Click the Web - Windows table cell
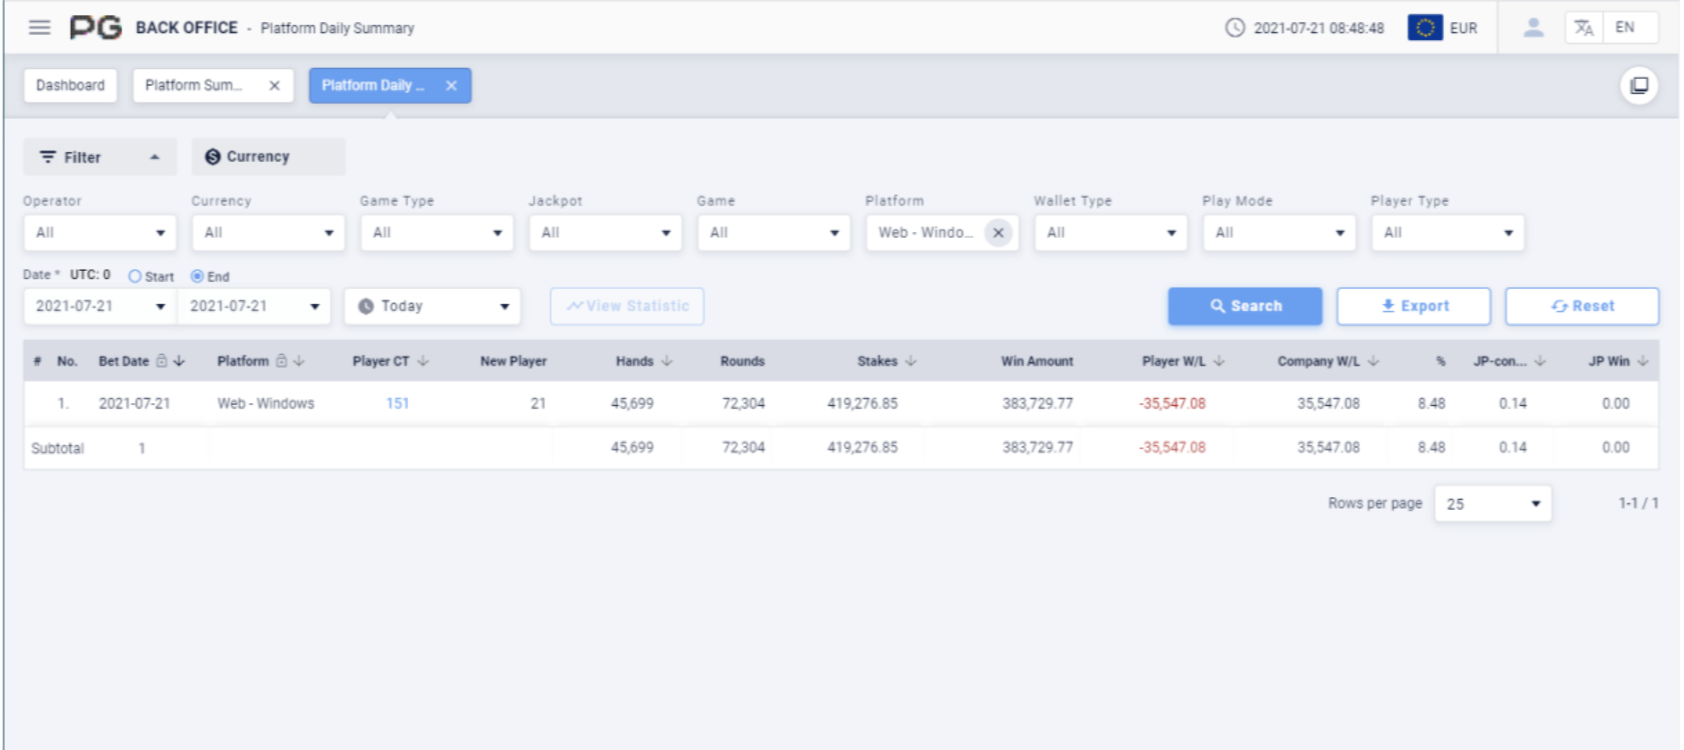The width and height of the screenshot is (1684, 750). click(266, 404)
